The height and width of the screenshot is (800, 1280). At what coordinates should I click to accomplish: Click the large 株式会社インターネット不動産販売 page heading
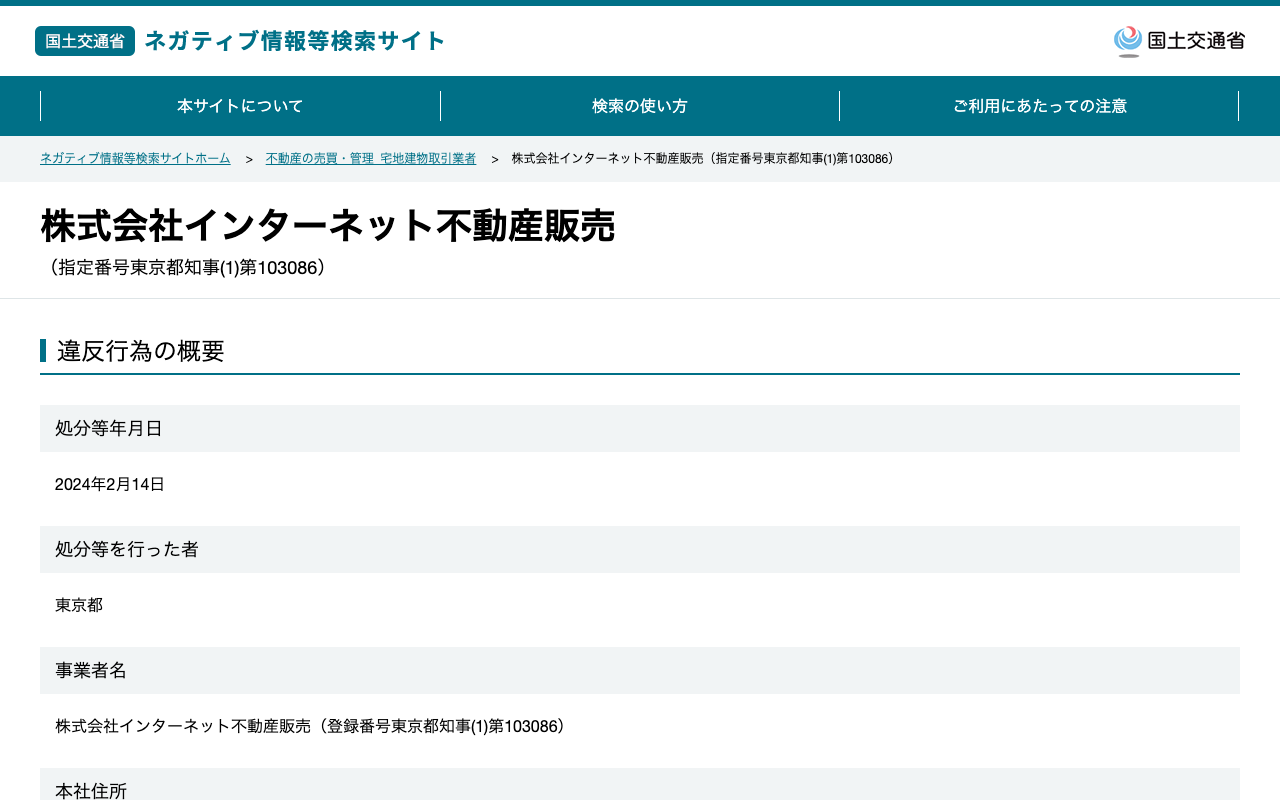[328, 226]
